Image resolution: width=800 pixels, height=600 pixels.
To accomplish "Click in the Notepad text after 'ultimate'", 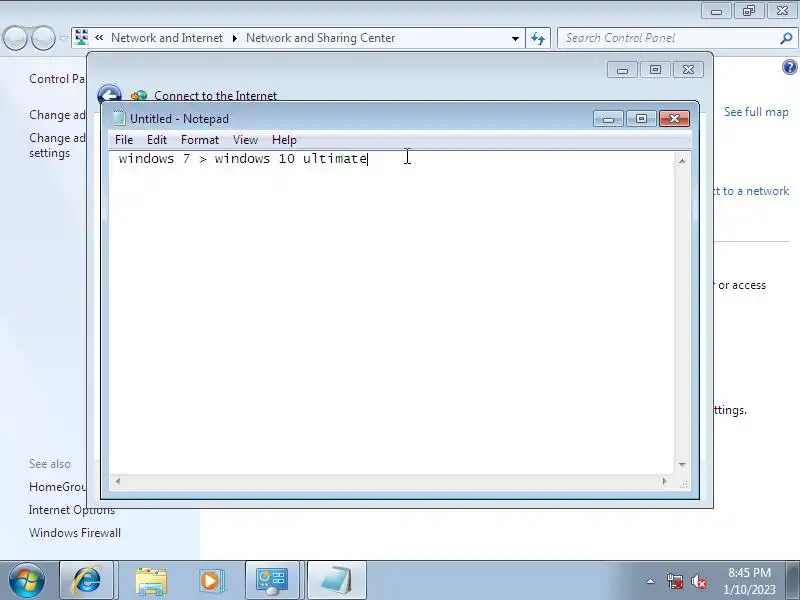I will [370, 159].
